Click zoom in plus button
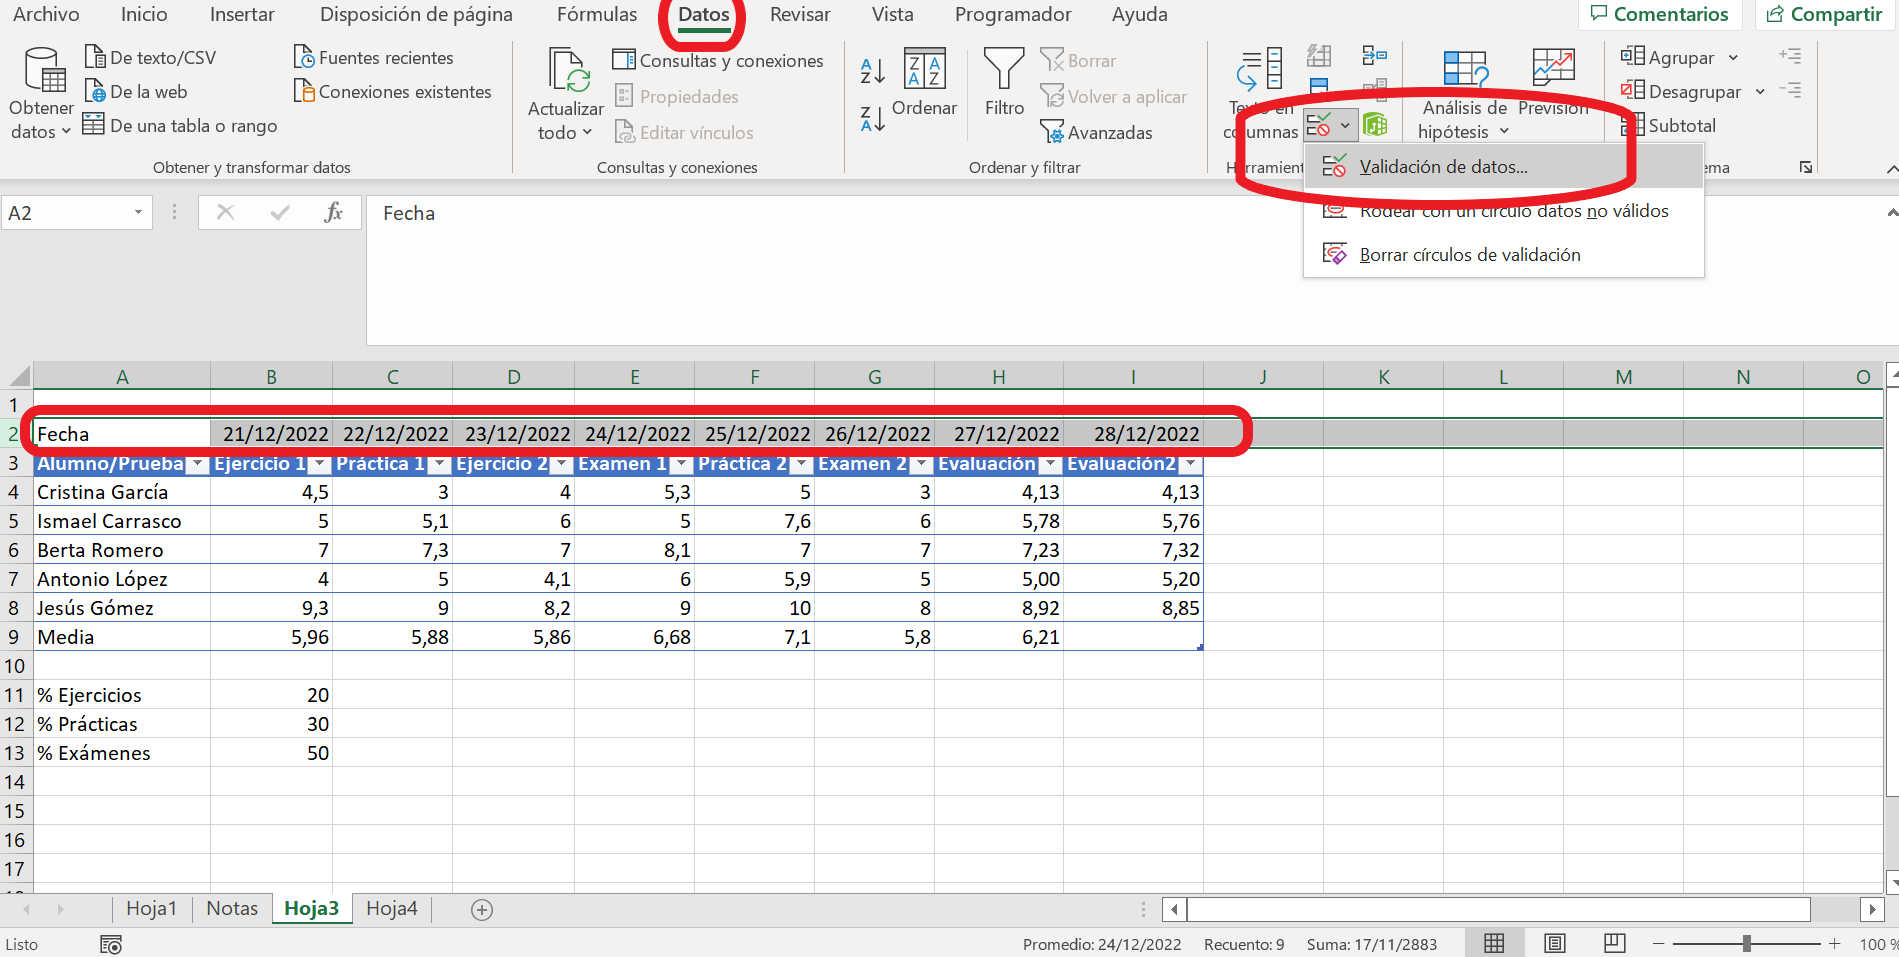The image size is (1899, 957). coord(1835,943)
